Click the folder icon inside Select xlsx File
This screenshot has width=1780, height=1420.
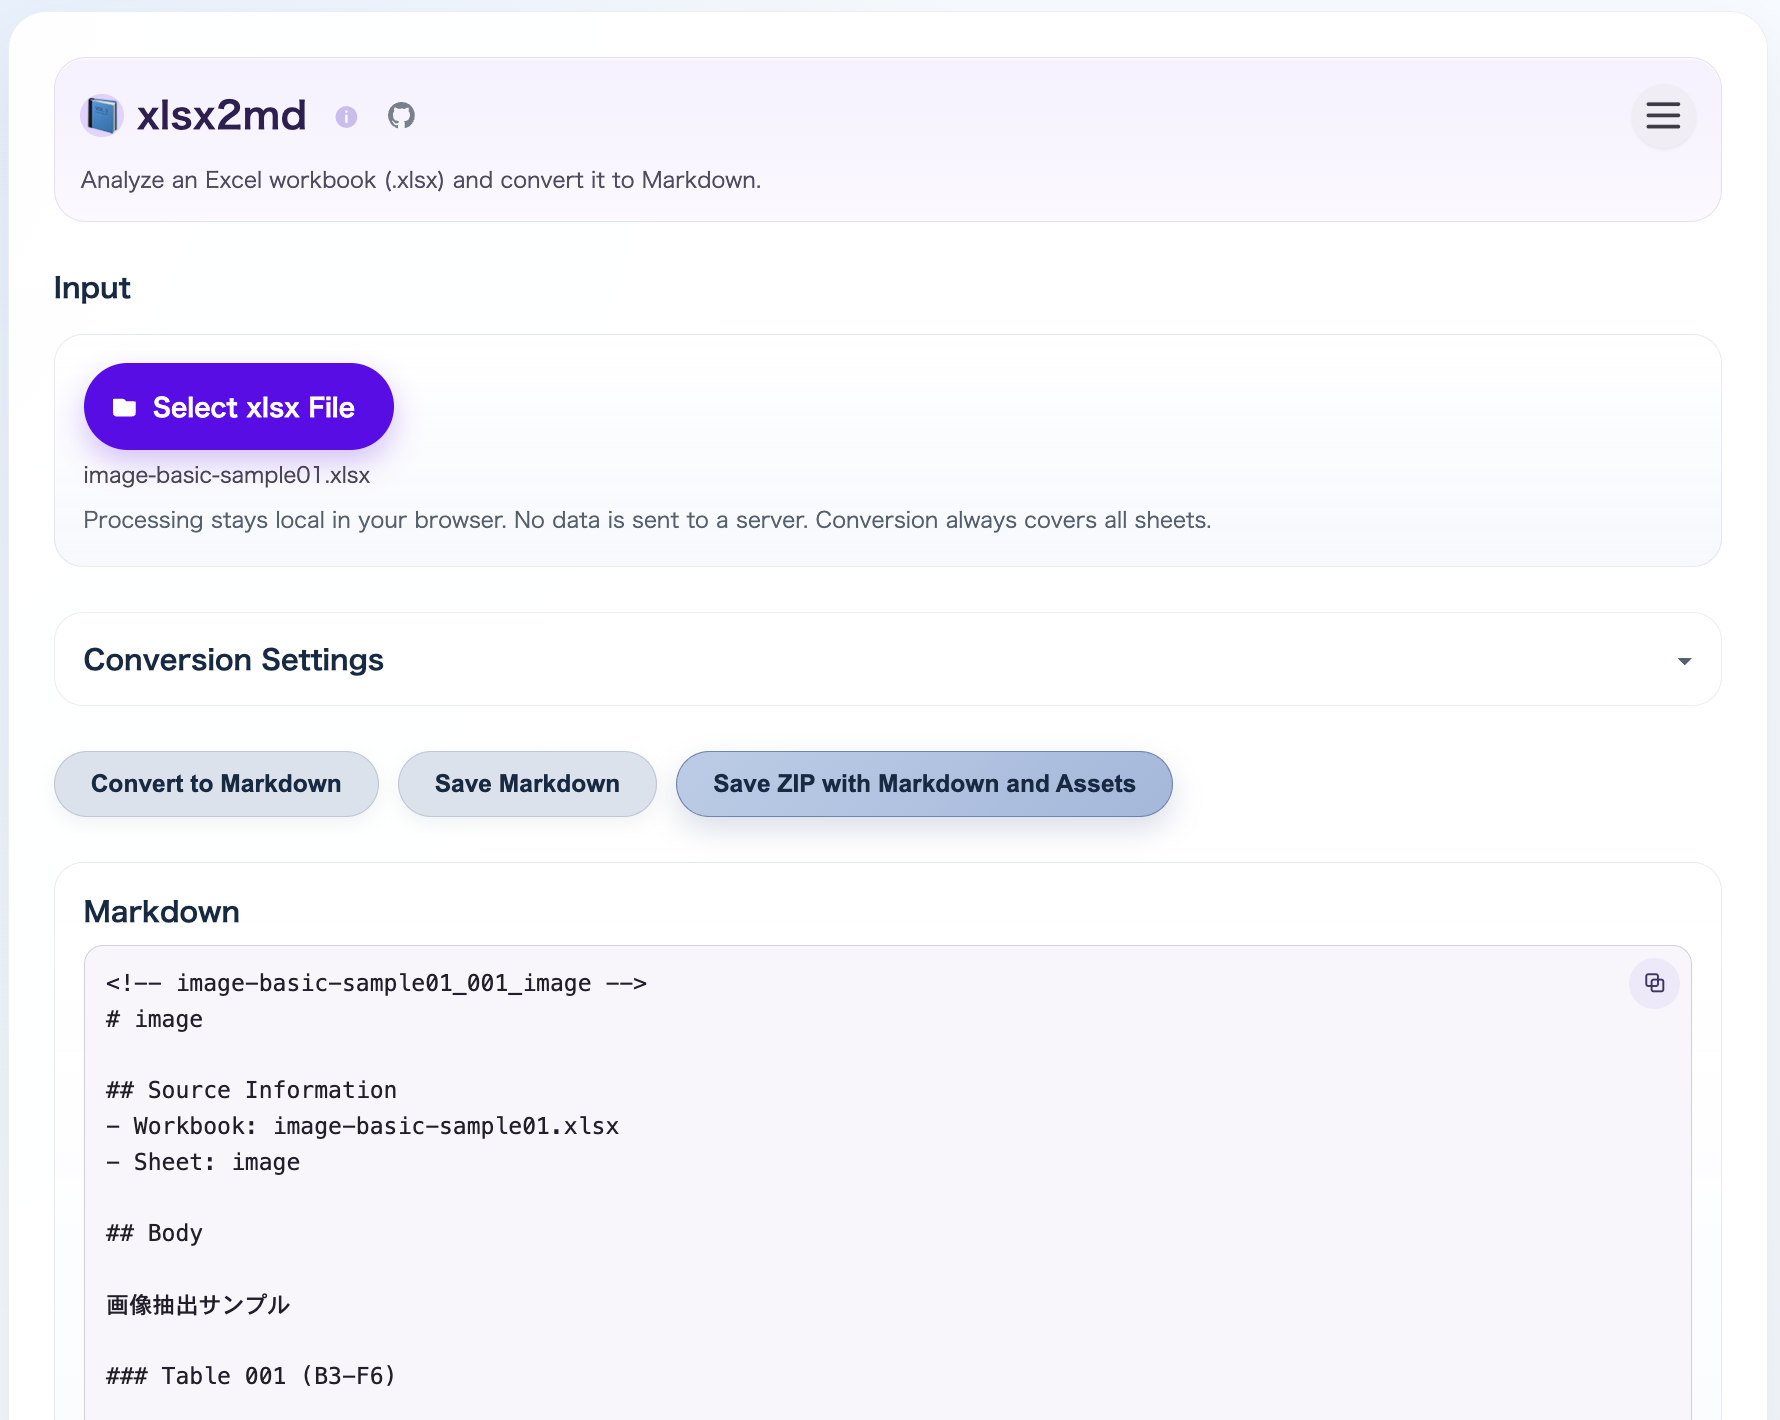125,406
